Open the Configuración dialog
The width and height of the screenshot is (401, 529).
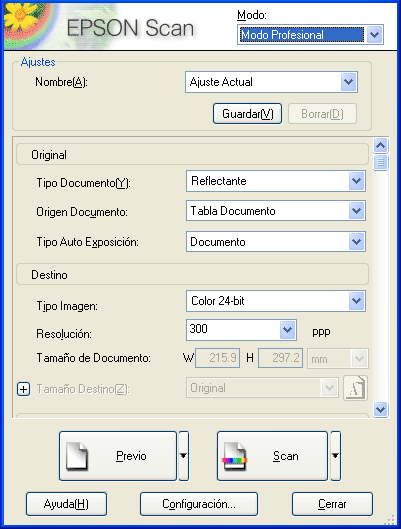(199, 504)
